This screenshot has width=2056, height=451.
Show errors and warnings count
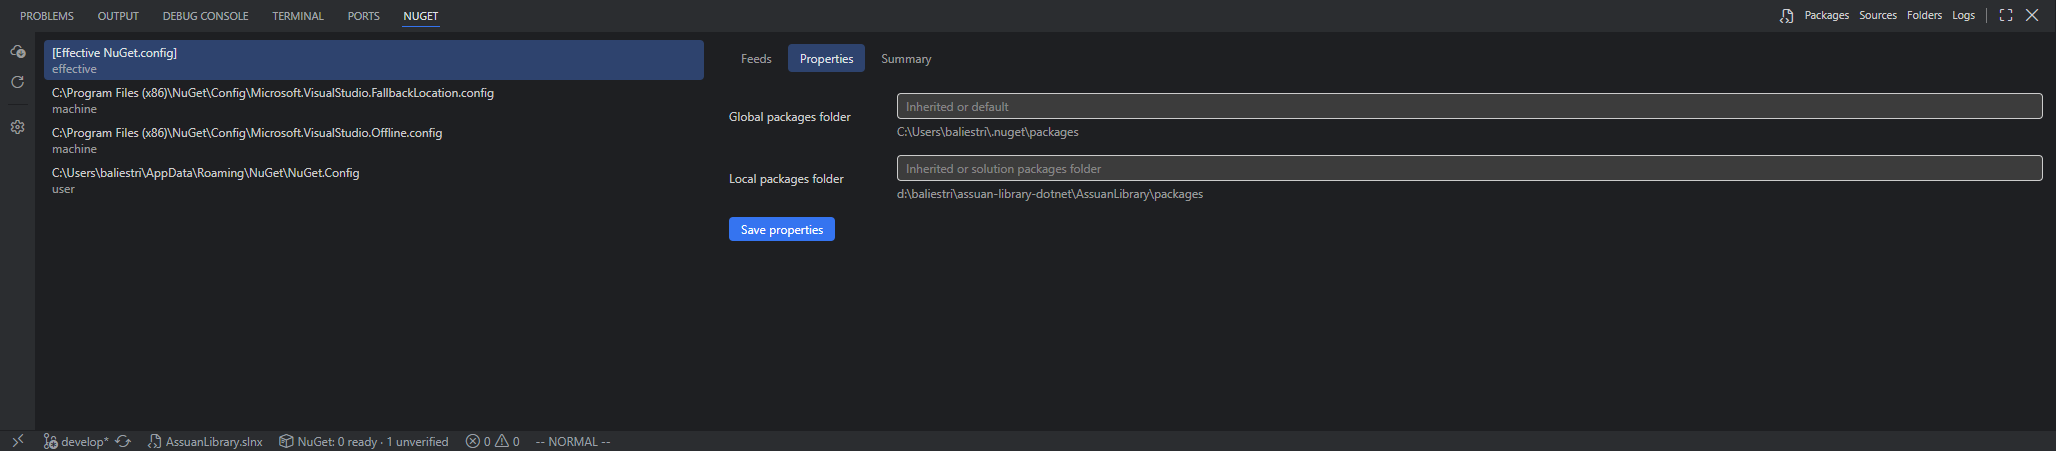[x=493, y=442]
